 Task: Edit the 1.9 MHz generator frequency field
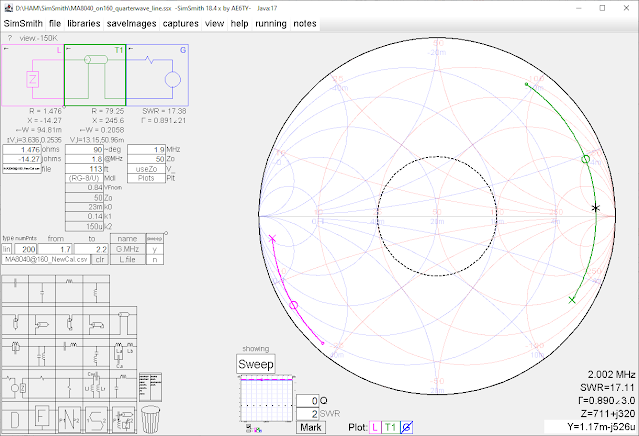click(146, 150)
